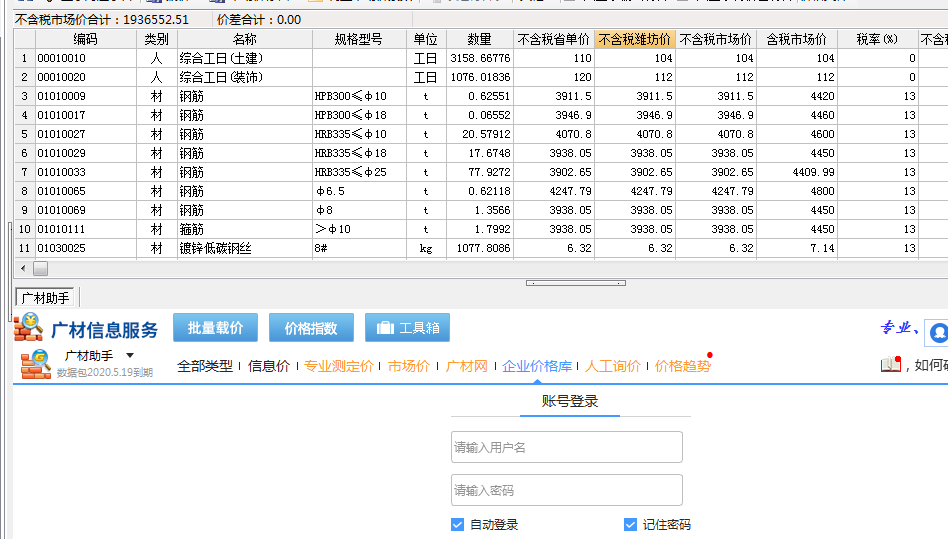Viewport: 948px width, 539px height.
Task: Click the horizontal scrollbar left arrow
Action: (23, 268)
